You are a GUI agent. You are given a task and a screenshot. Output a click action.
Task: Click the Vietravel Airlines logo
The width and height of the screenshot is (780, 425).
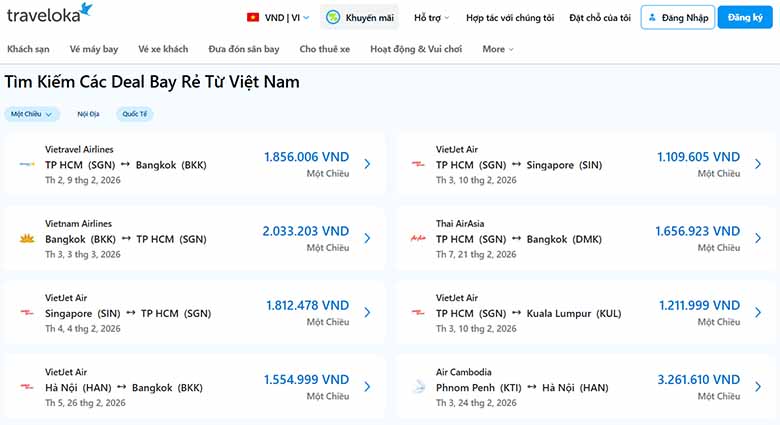pyautogui.click(x=27, y=164)
